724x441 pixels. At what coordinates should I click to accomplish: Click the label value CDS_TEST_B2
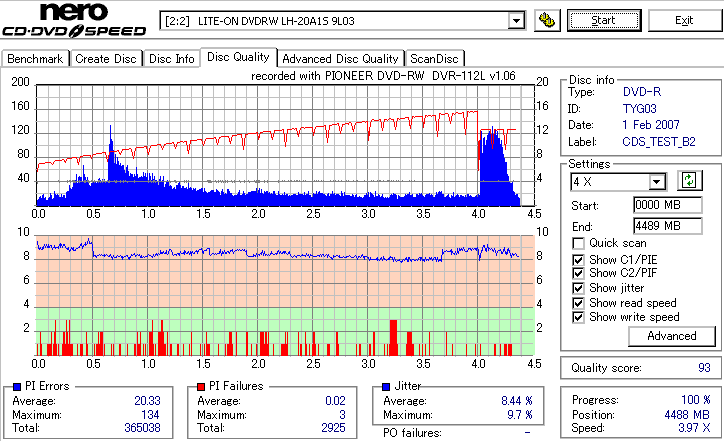(659, 142)
